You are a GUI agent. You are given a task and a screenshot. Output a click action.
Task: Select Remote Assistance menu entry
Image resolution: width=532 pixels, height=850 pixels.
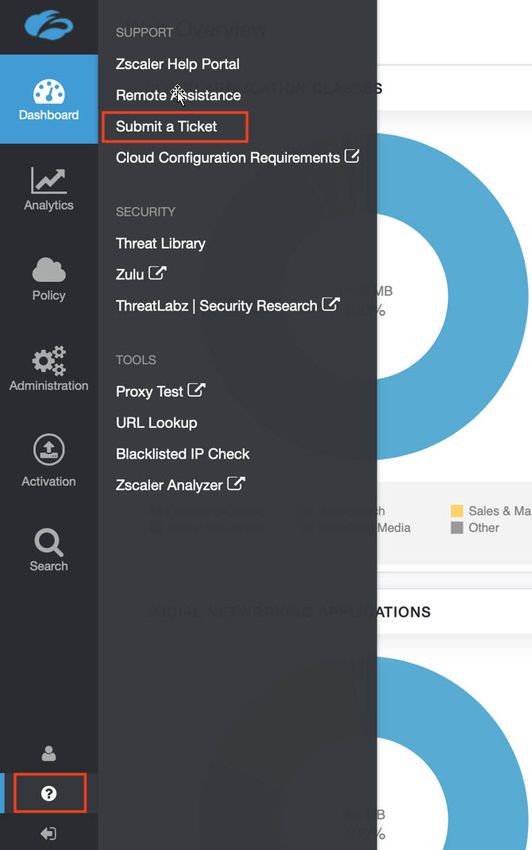(178, 95)
